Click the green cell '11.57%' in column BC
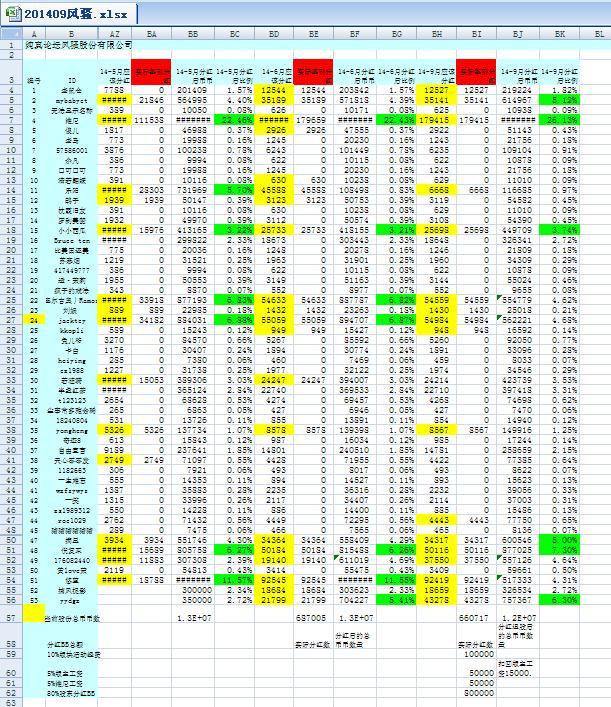Viewport: 611px width, 707px height. [234, 580]
